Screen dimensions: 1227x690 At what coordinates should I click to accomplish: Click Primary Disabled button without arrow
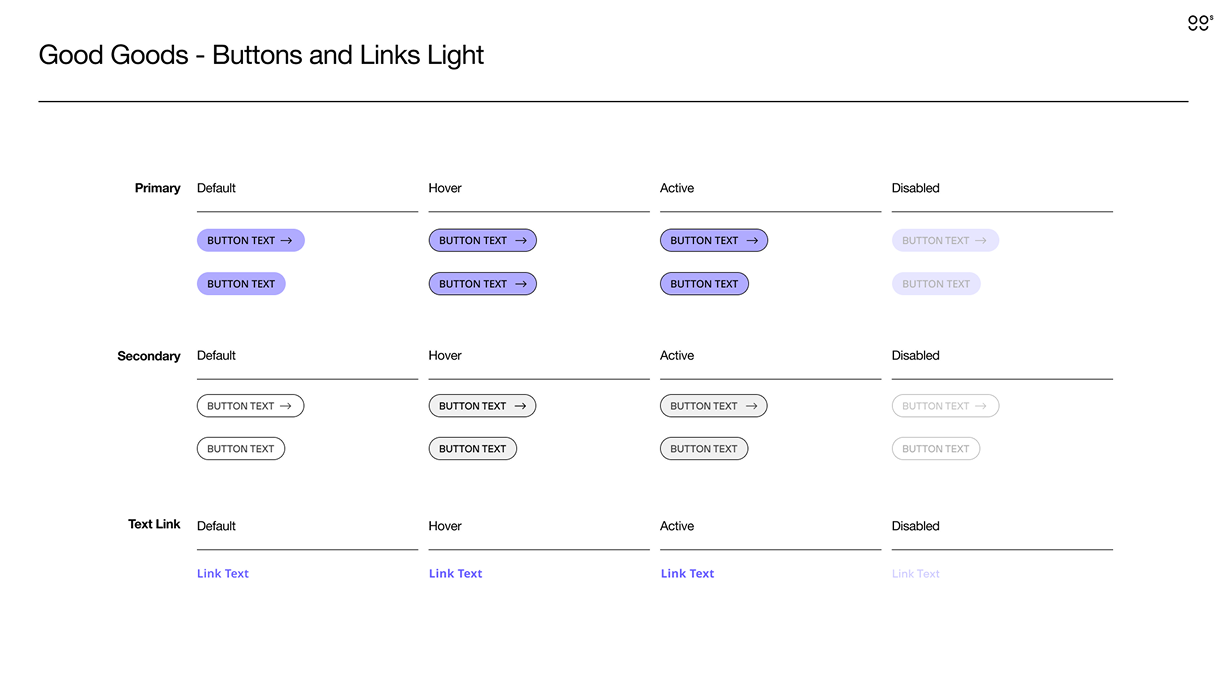click(x=936, y=284)
